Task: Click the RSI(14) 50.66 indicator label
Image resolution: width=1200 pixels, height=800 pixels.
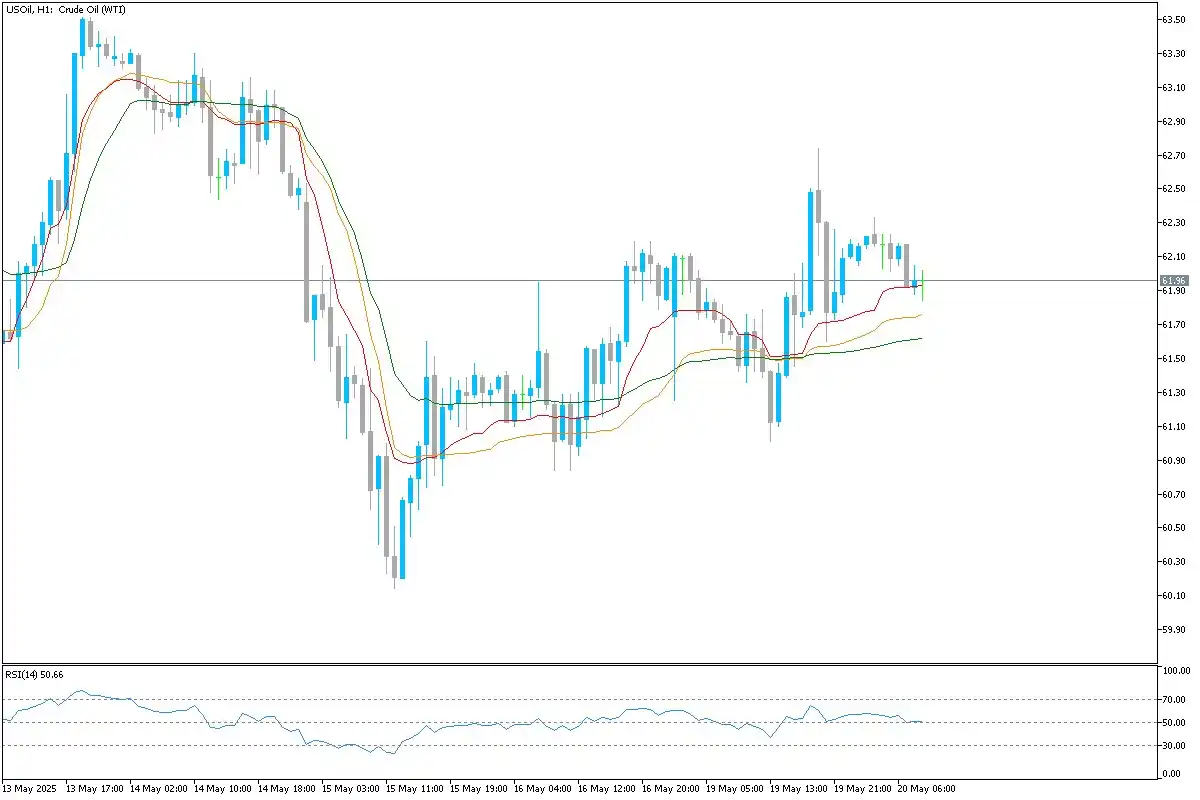Action: pyautogui.click(x=35, y=675)
